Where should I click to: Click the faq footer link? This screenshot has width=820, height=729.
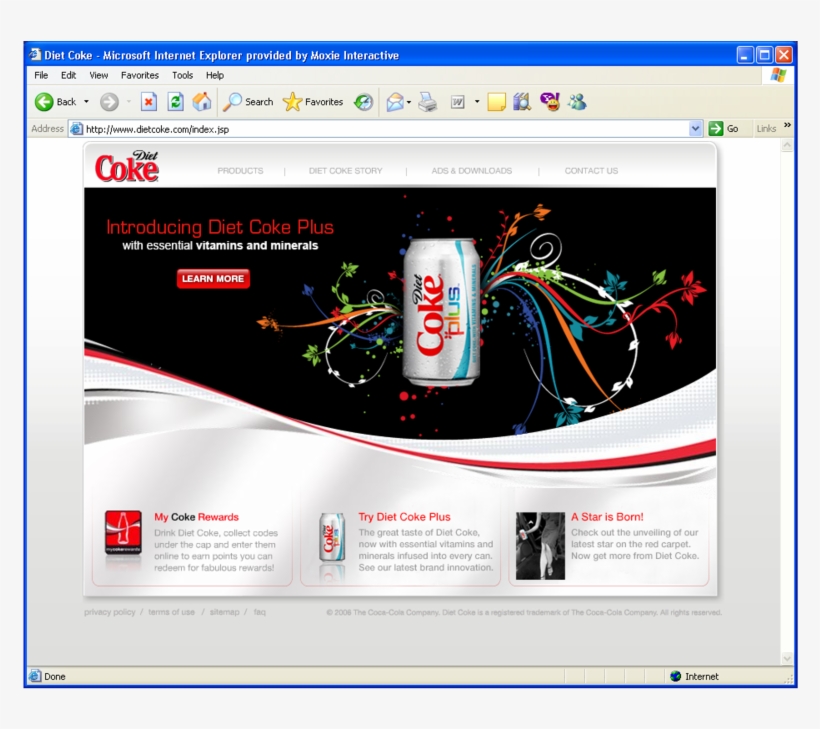coord(259,612)
